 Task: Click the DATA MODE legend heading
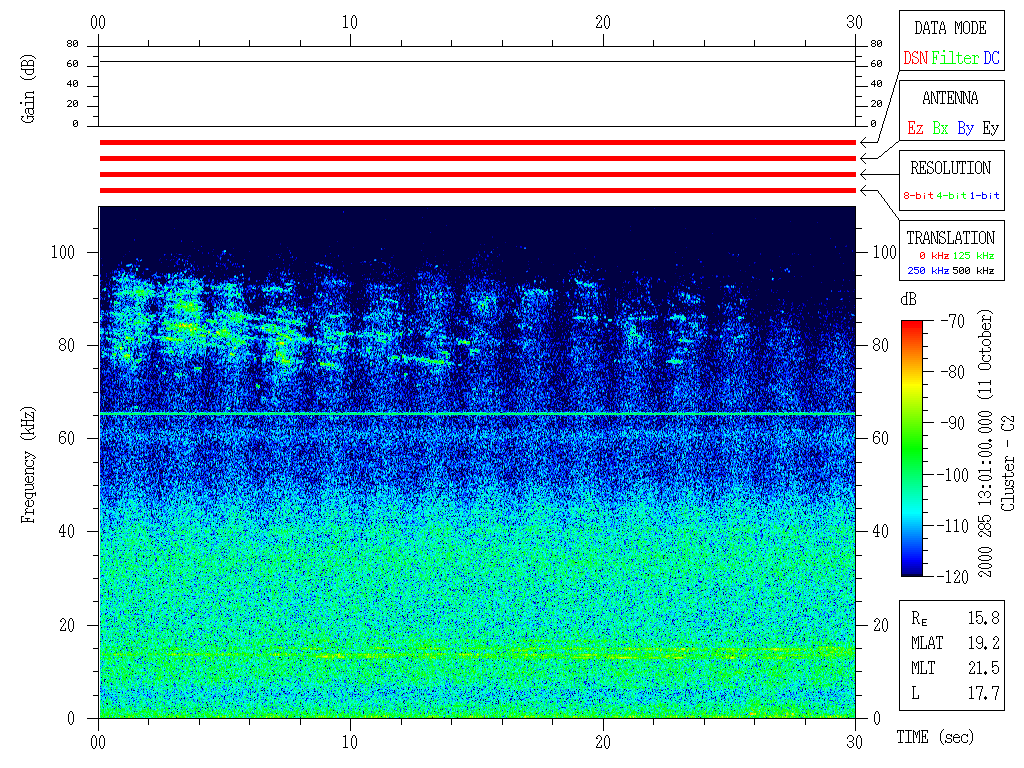(950, 28)
